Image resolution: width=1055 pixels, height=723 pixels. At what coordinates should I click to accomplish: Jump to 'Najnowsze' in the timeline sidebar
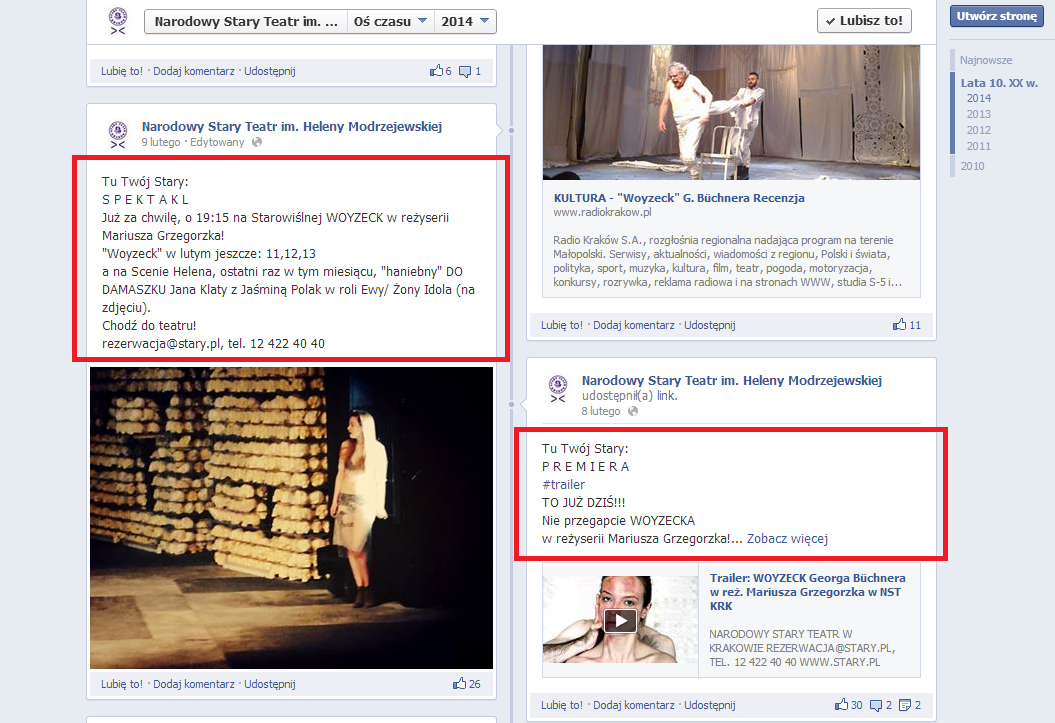[x=986, y=60]
